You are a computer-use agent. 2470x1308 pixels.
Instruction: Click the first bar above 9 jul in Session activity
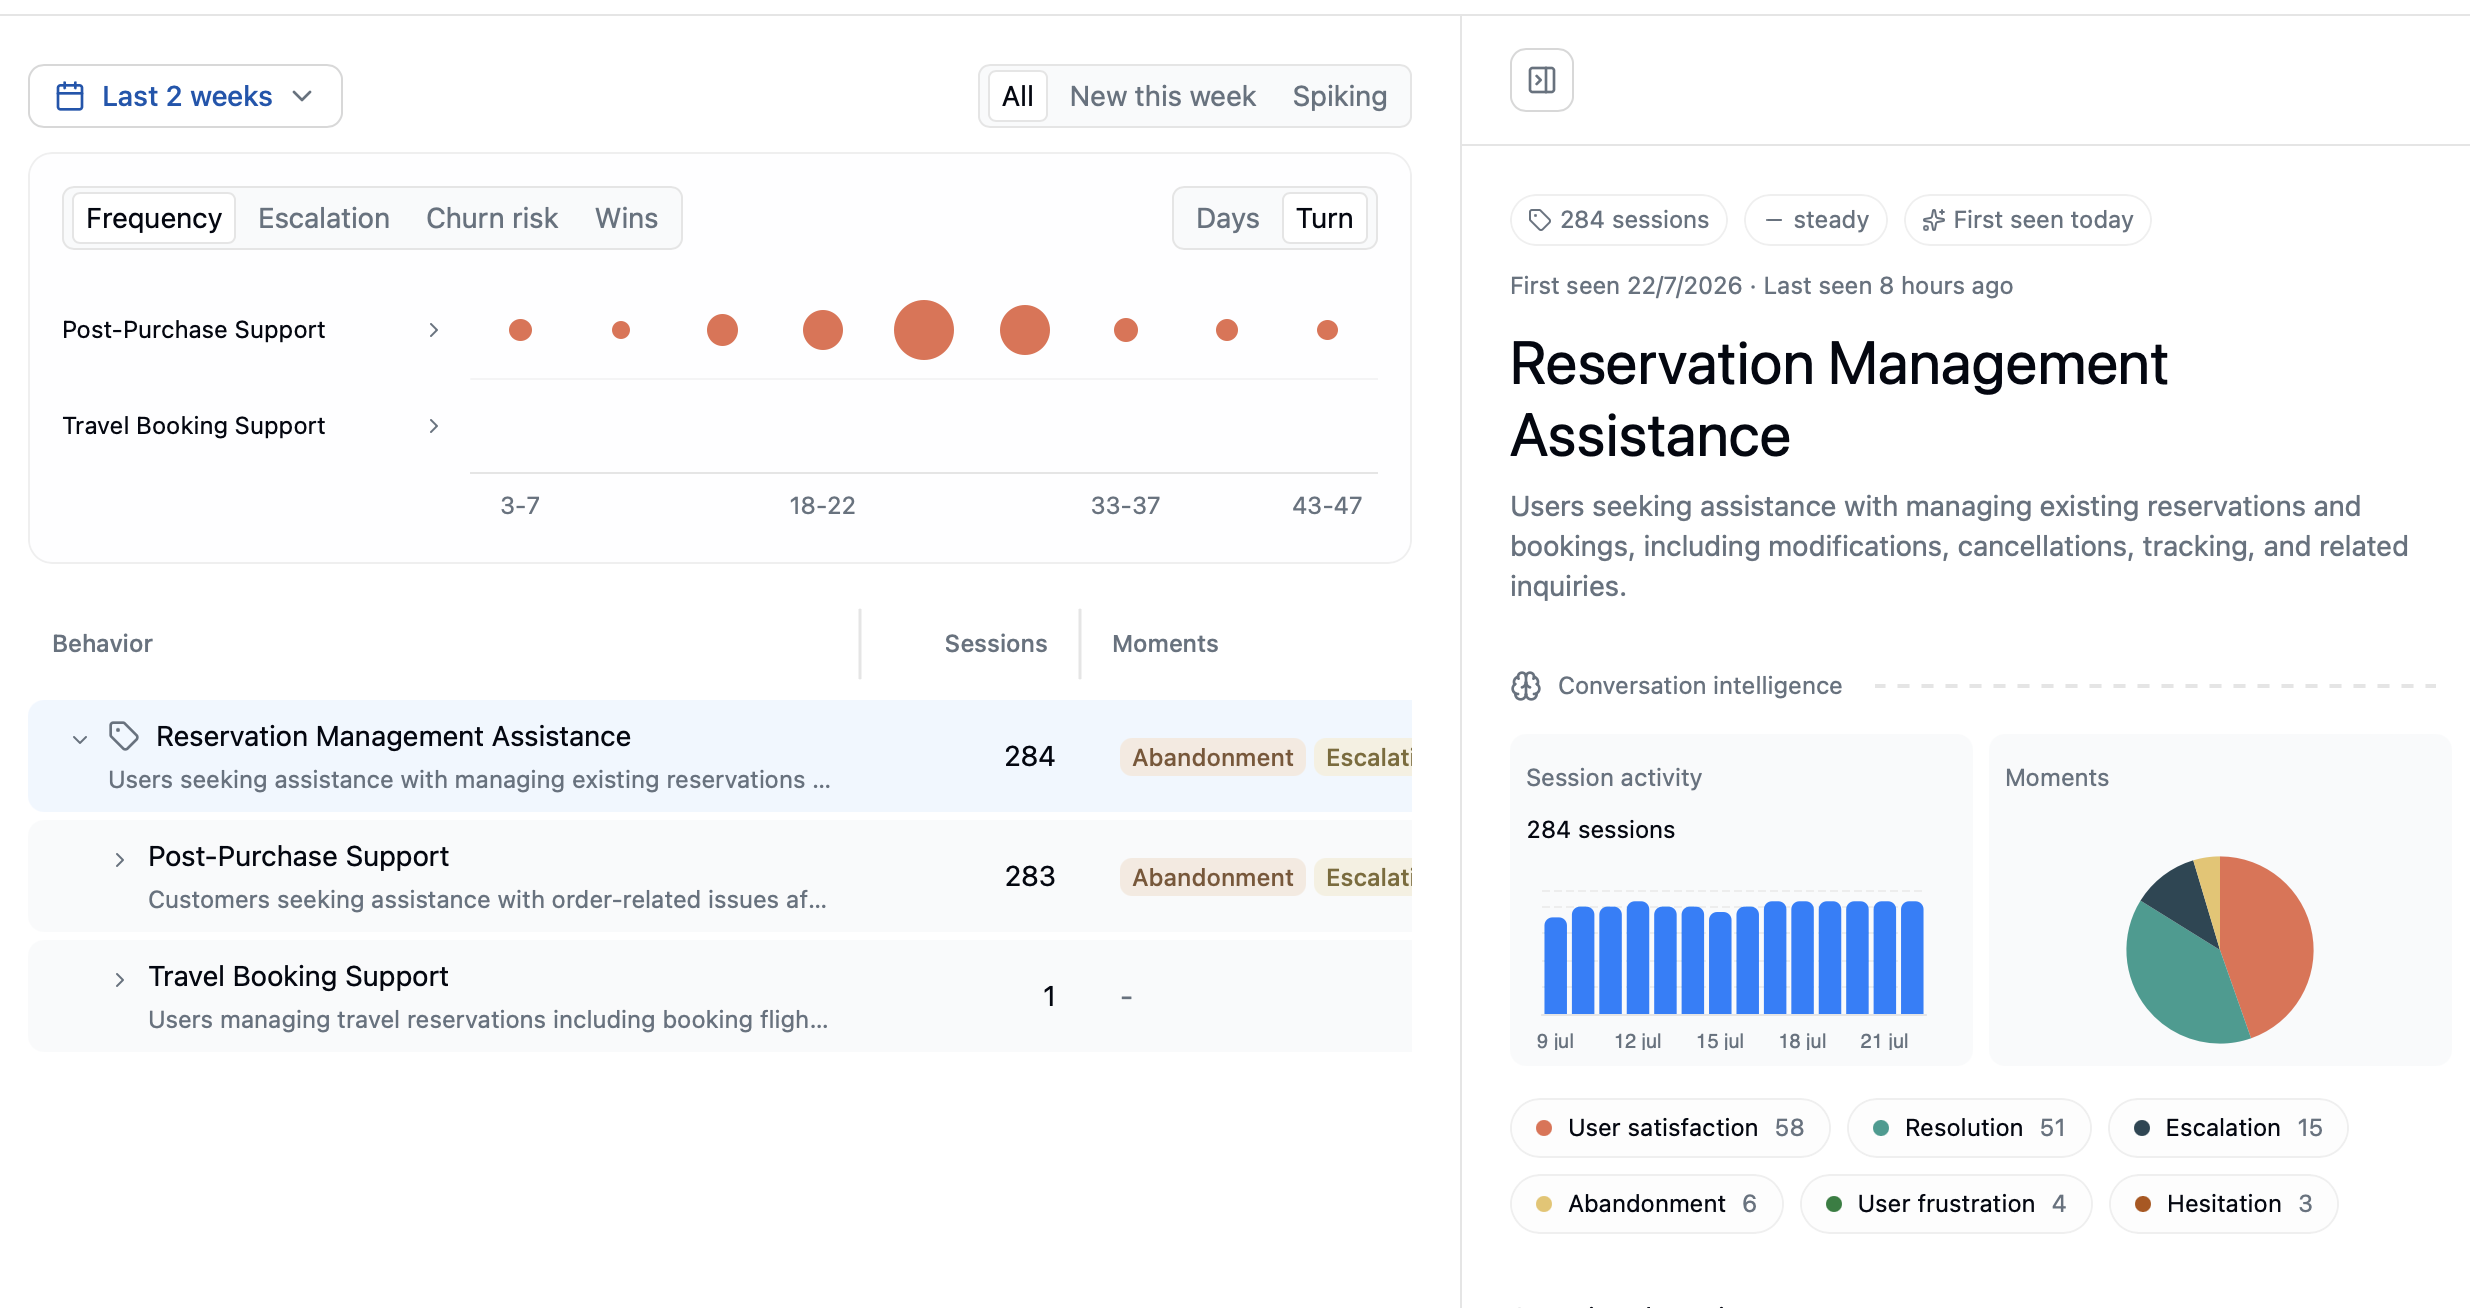pyautogui.click(x=1555, y=965)
